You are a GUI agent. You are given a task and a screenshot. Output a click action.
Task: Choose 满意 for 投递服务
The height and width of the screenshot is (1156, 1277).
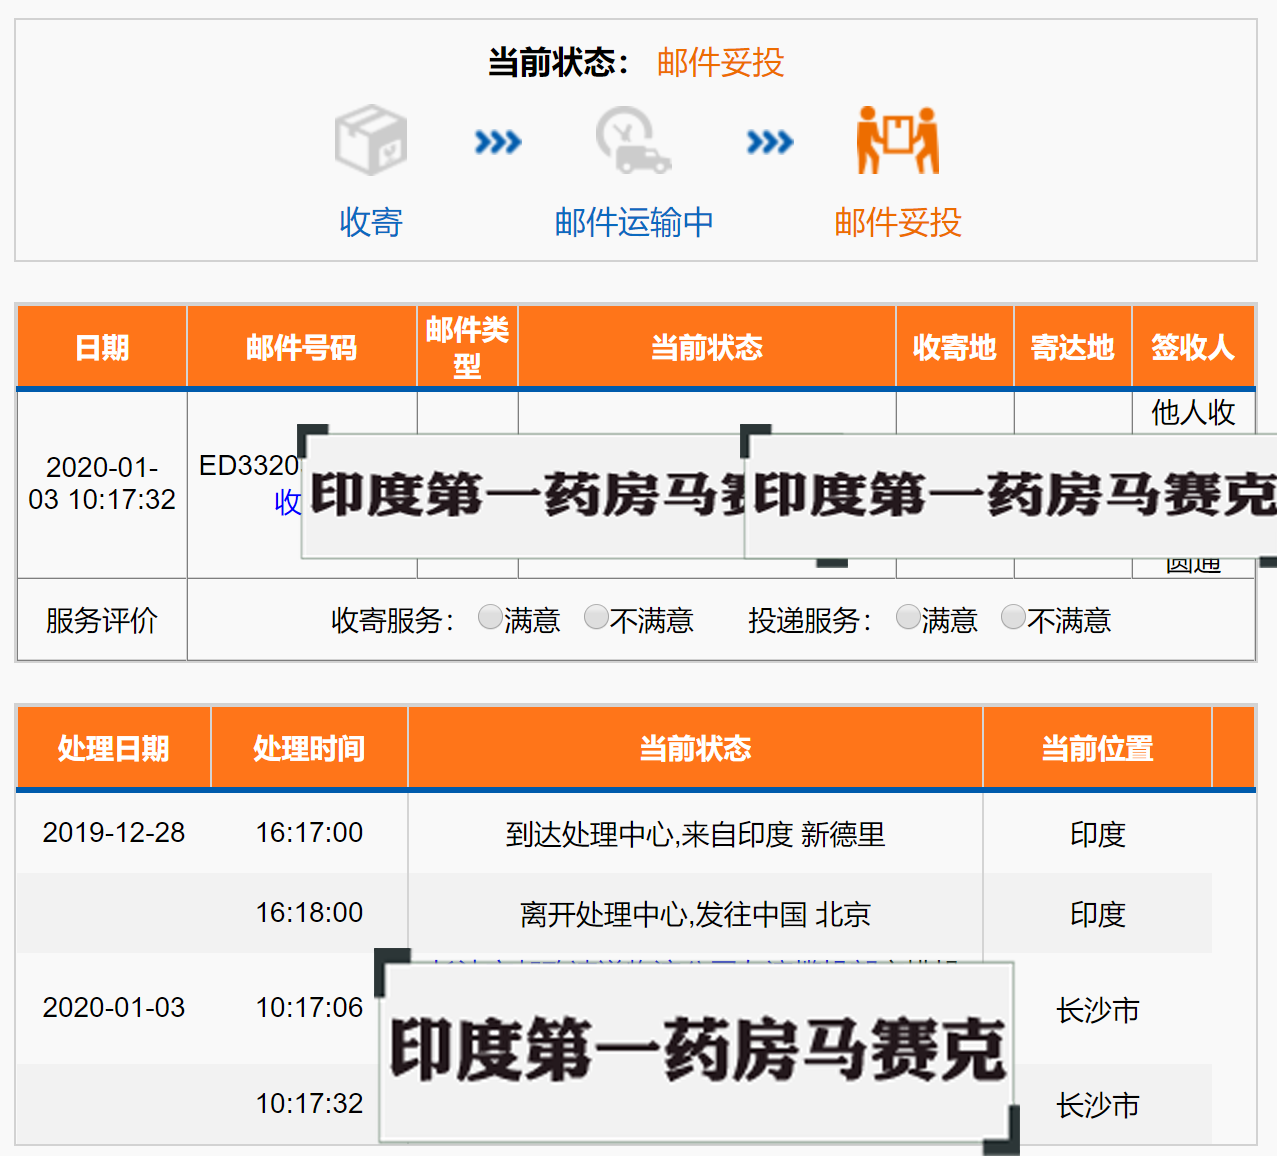pos(908,618)
